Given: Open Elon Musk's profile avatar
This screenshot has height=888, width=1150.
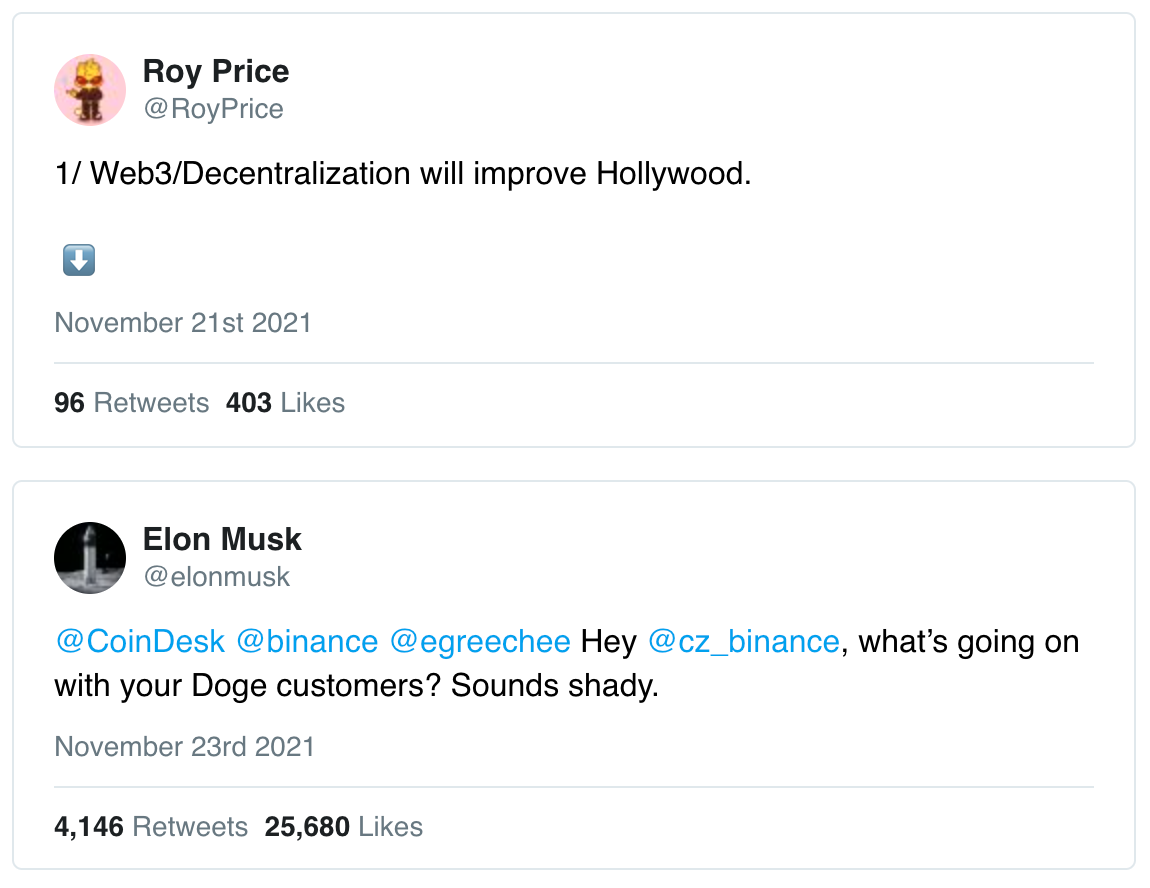Looking at the screenshot, I should click(90, 558).
